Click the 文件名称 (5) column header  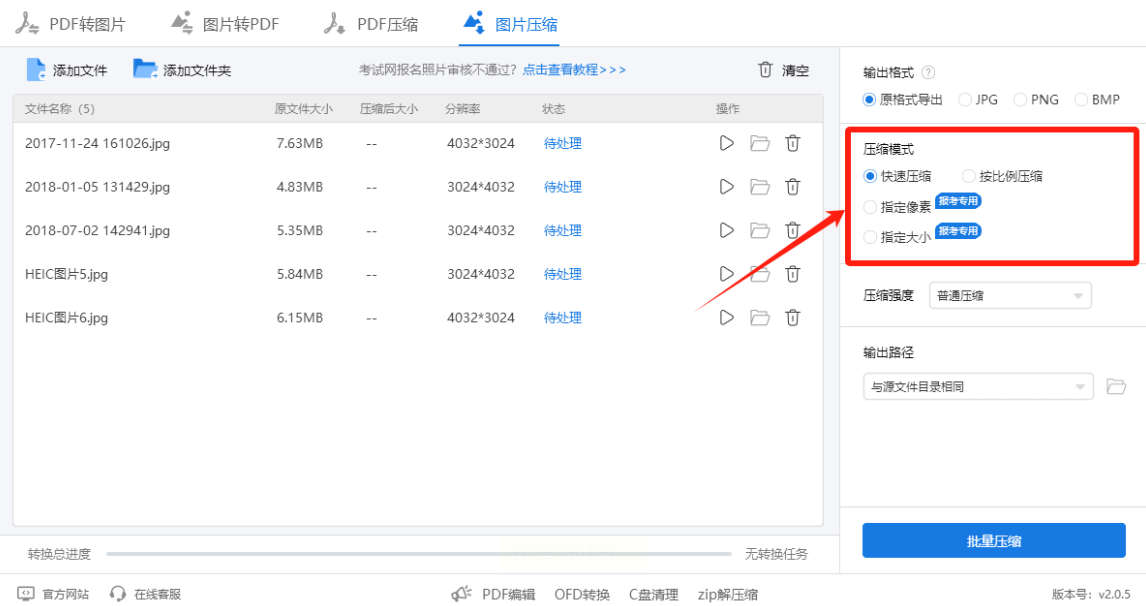pos(60,109)
